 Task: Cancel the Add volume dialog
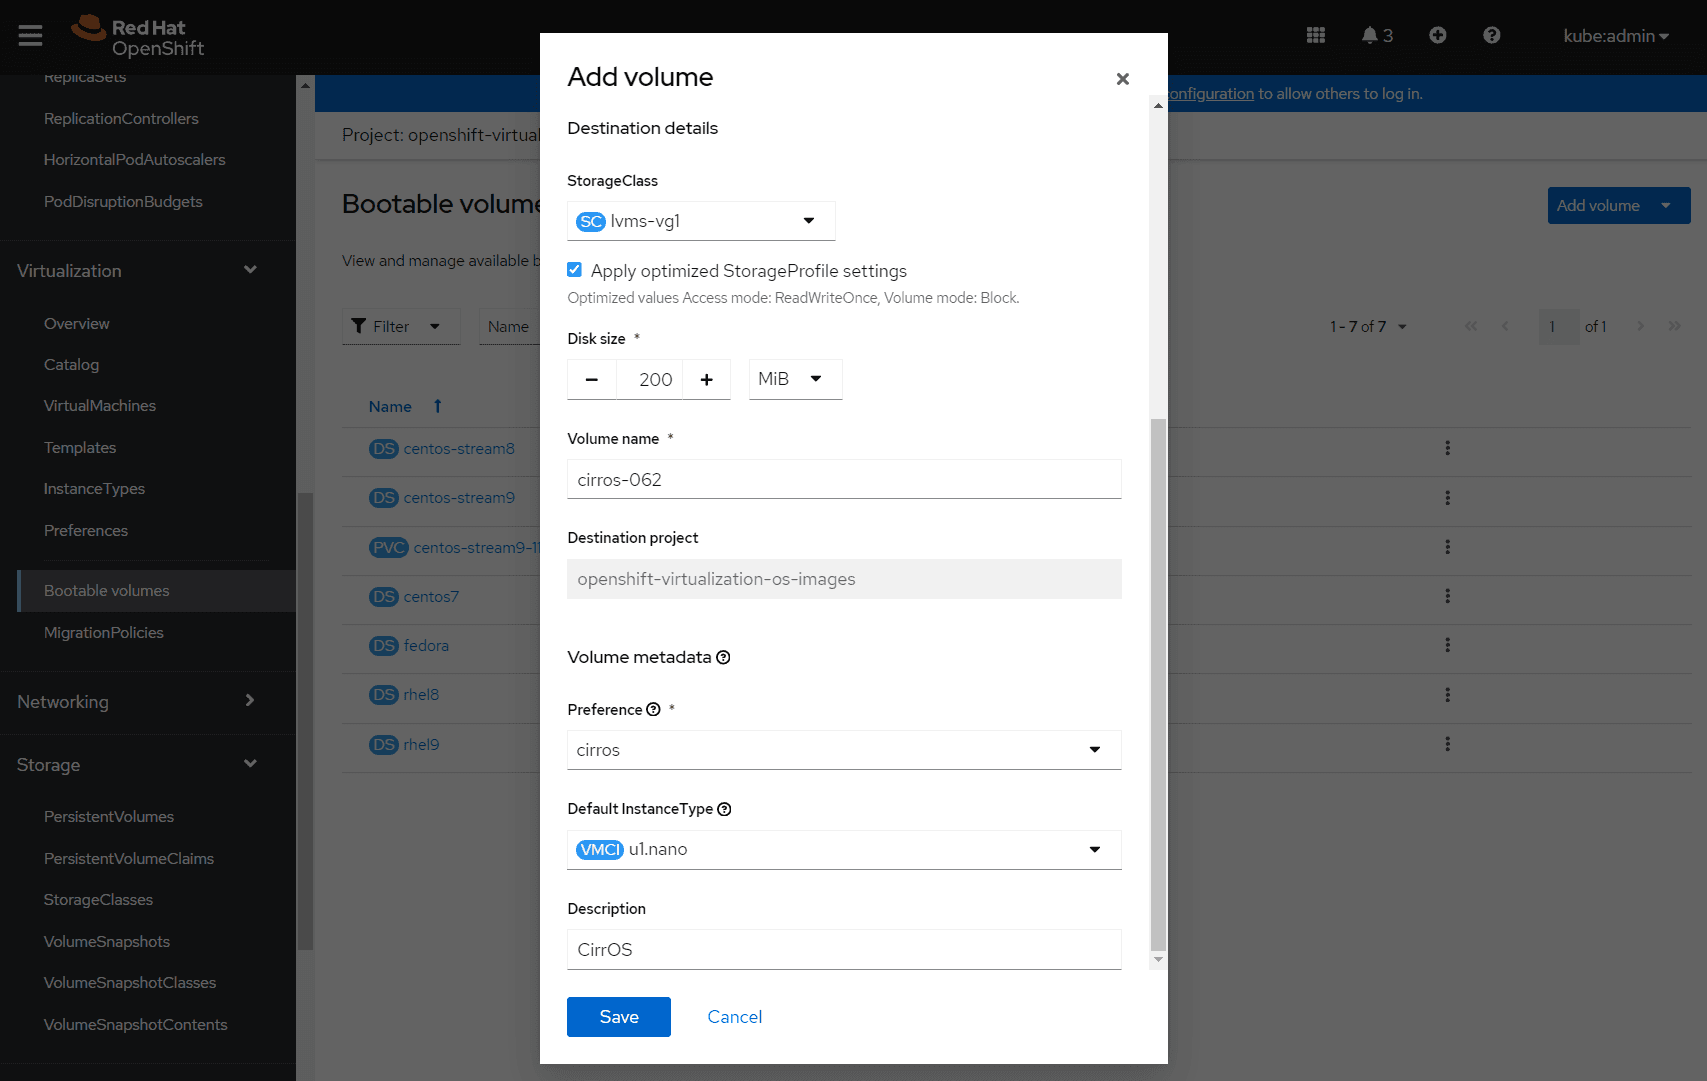tap(734, 1016)
